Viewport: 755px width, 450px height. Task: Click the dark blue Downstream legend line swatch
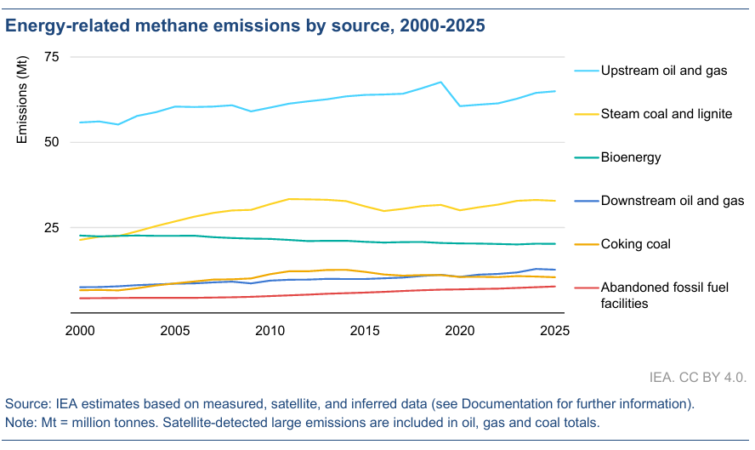[586, 201]
